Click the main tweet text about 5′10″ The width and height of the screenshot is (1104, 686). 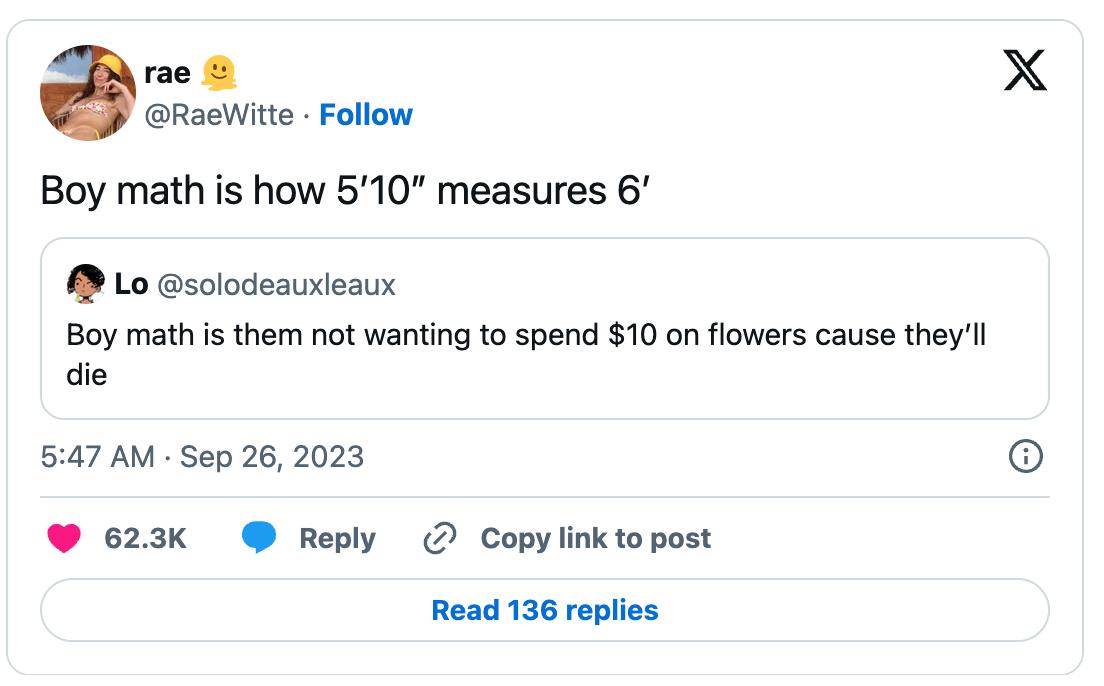coord(346,190)
